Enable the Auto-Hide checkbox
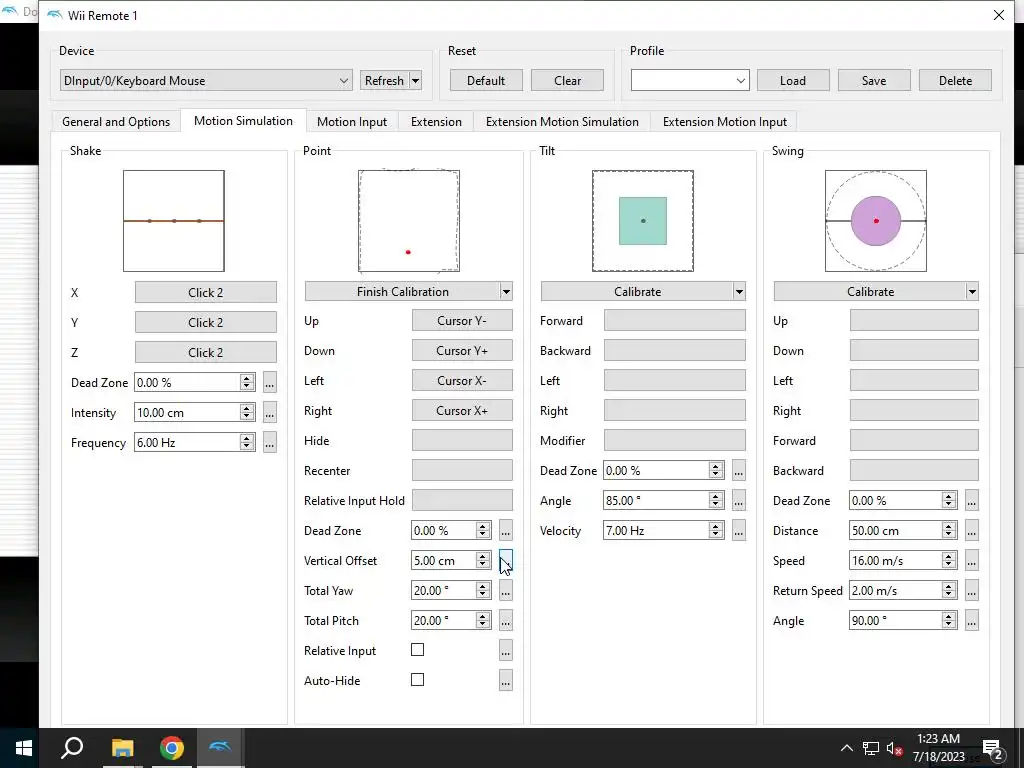Image resolution: width=1024 pixels, height=768 pixels. pos(417,680)
